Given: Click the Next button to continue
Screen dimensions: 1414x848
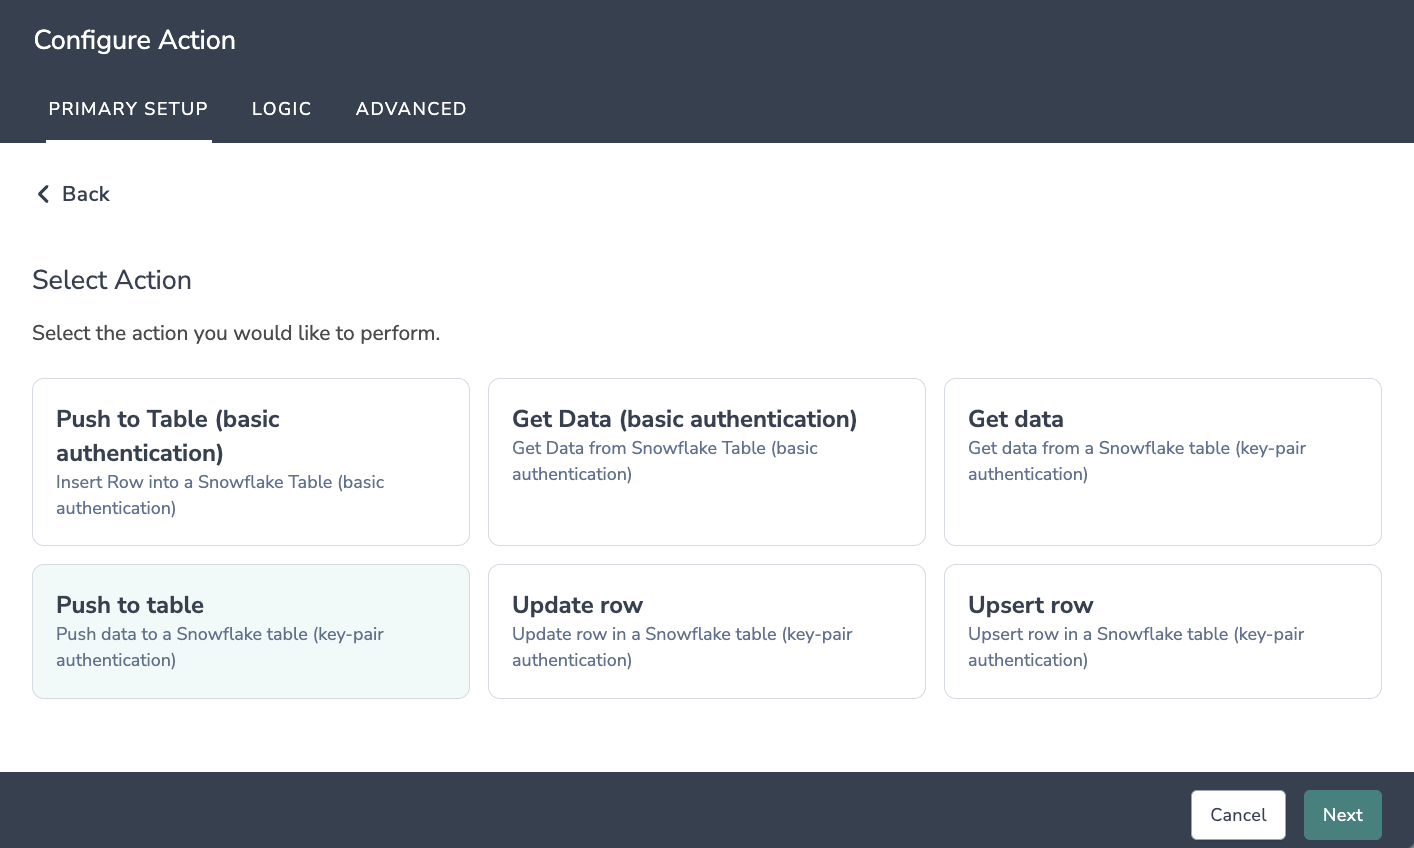Looking at the screenshot, I should [1342, 815].
